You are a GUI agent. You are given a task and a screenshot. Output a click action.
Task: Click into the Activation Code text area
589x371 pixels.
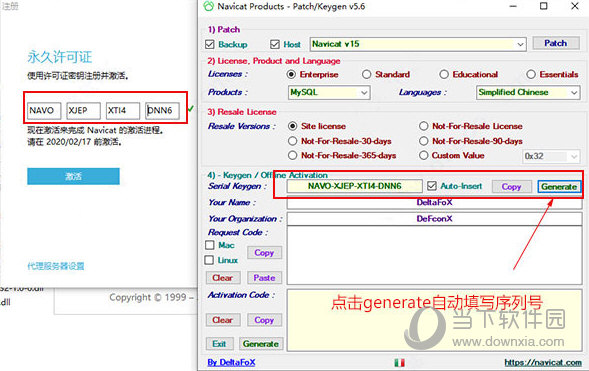point(434,320)
